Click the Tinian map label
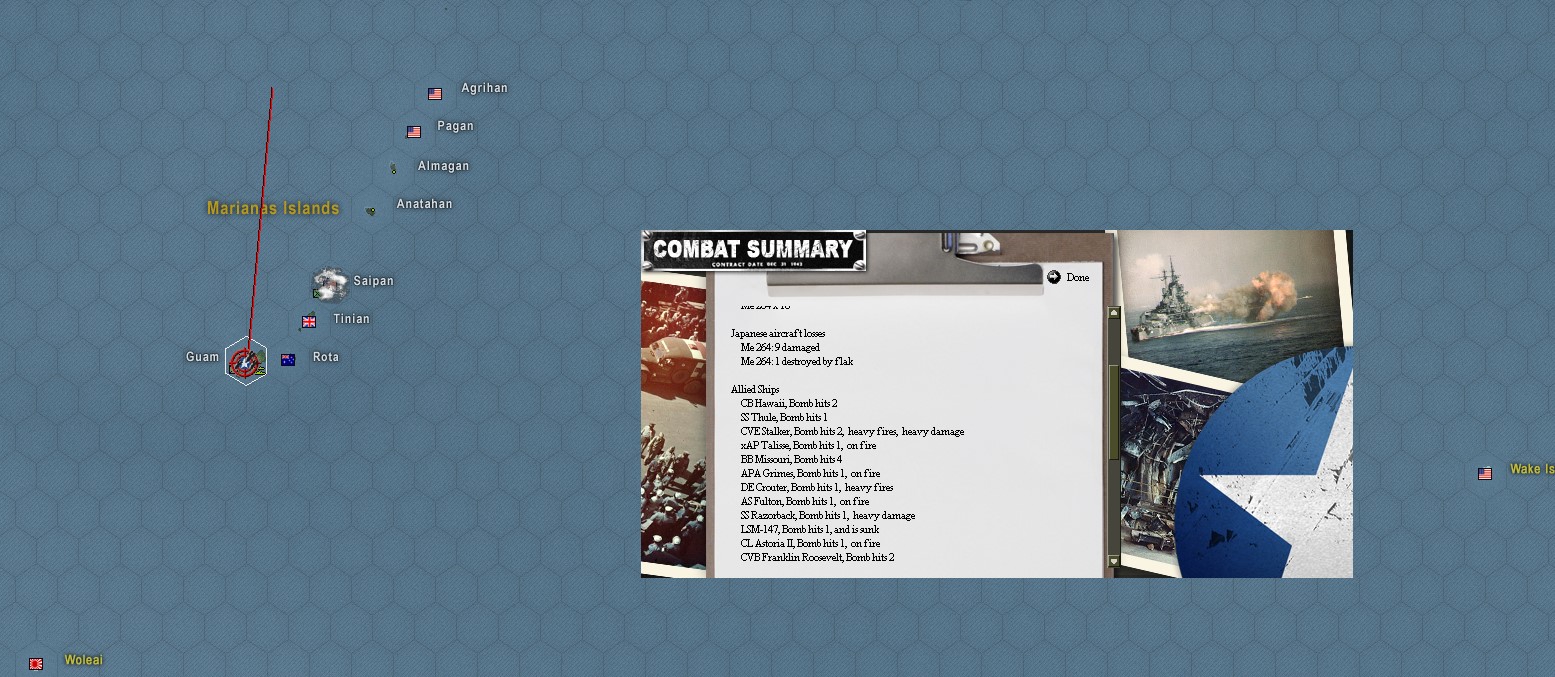Screen dimensions: 1555x677 point(351,319)
